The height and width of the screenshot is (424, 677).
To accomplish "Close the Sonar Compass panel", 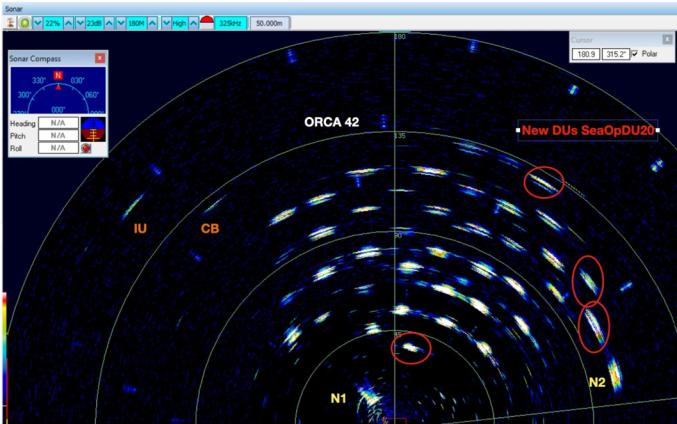I will (100, 58).
